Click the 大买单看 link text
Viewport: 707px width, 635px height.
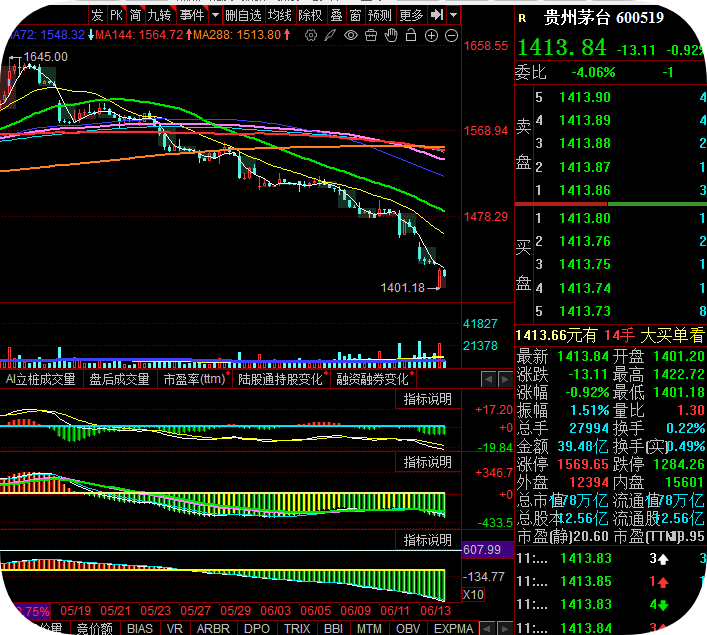(672, 336)
